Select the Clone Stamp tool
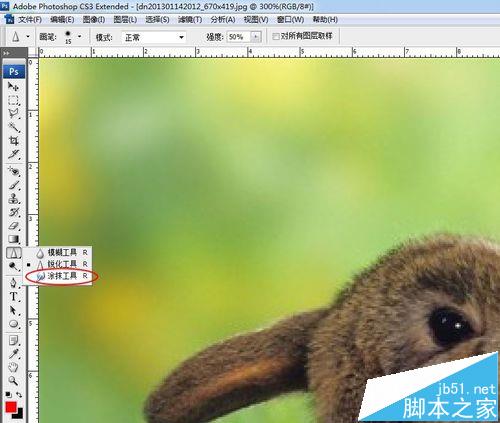 [13, 199]
